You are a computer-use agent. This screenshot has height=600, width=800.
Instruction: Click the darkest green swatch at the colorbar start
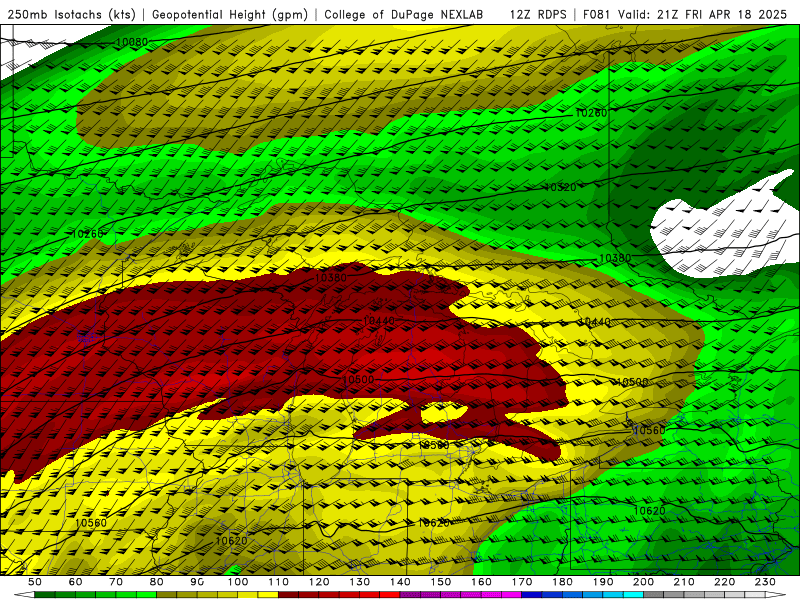pos(45,595)
